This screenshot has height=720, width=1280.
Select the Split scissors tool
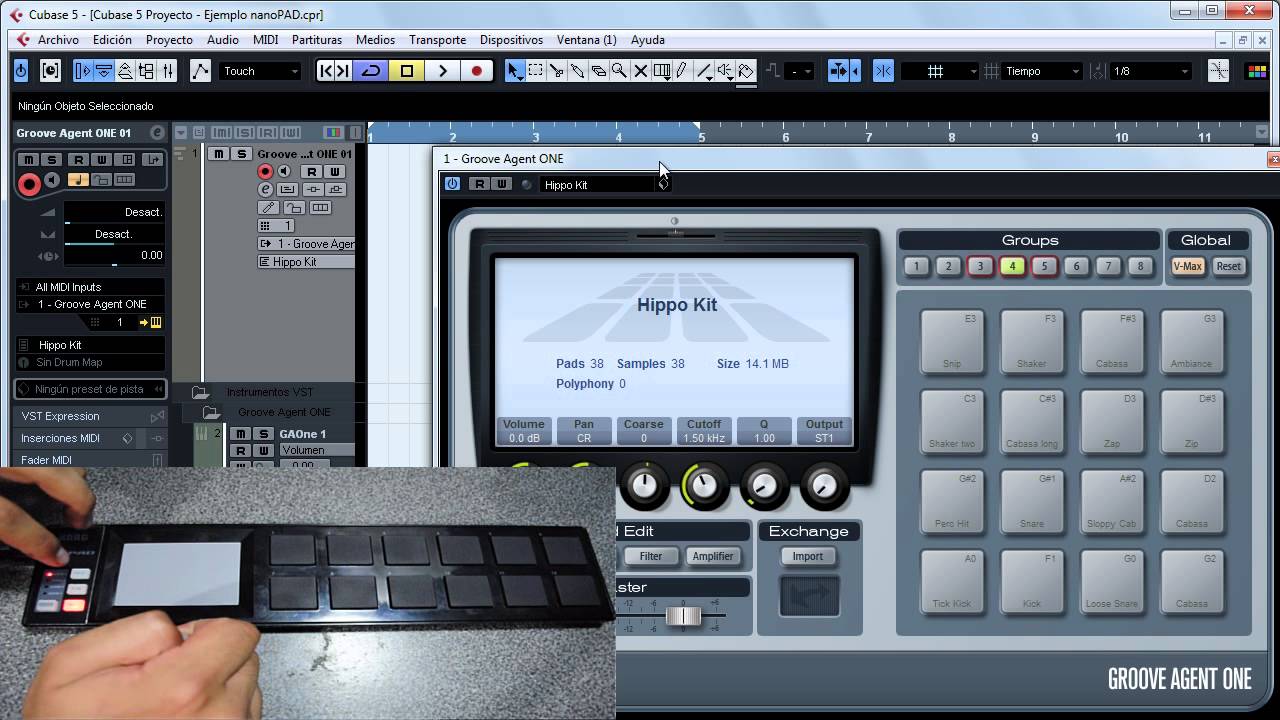point(557,71)
